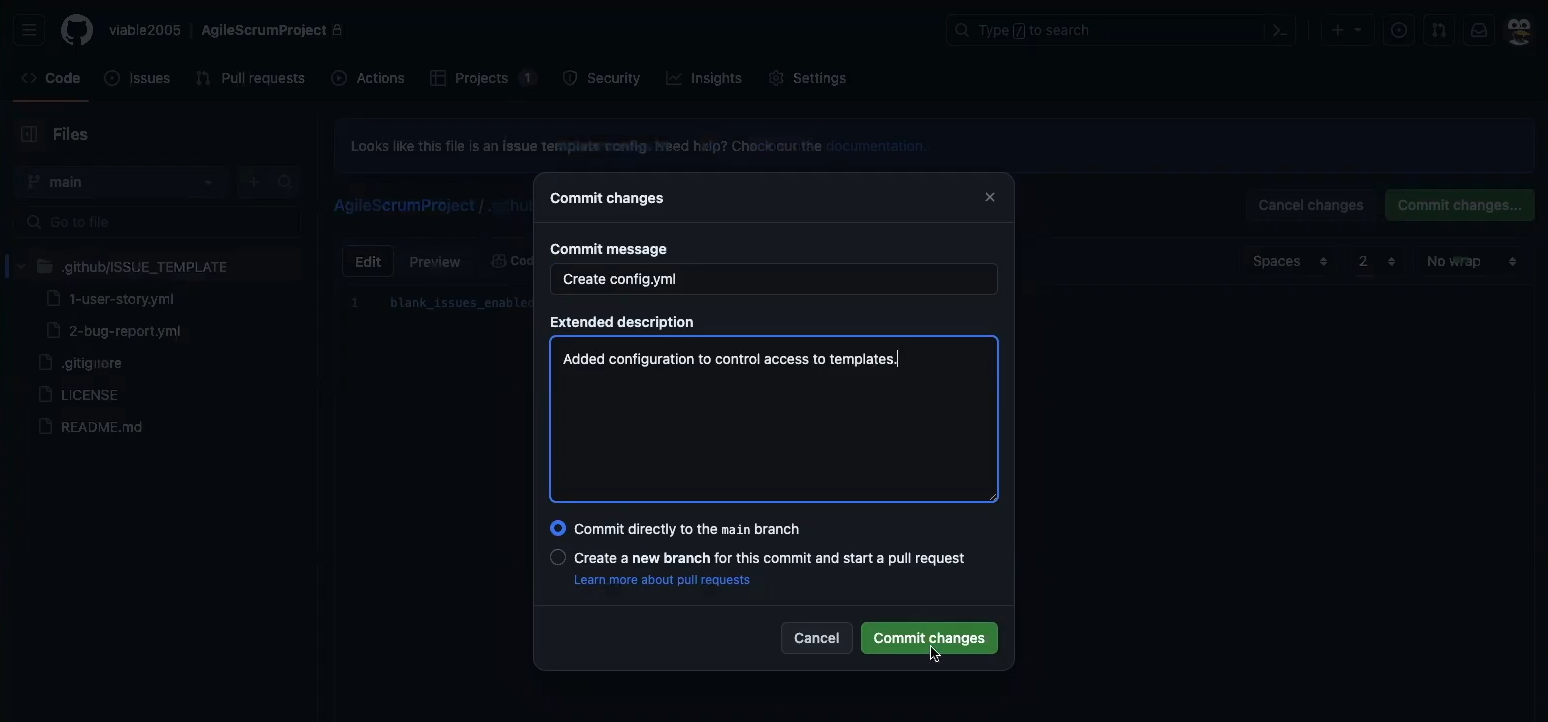Open the issues icon in header
Image resolution: width=1548 pixels, height=722 pixels.
point(1398,30)
